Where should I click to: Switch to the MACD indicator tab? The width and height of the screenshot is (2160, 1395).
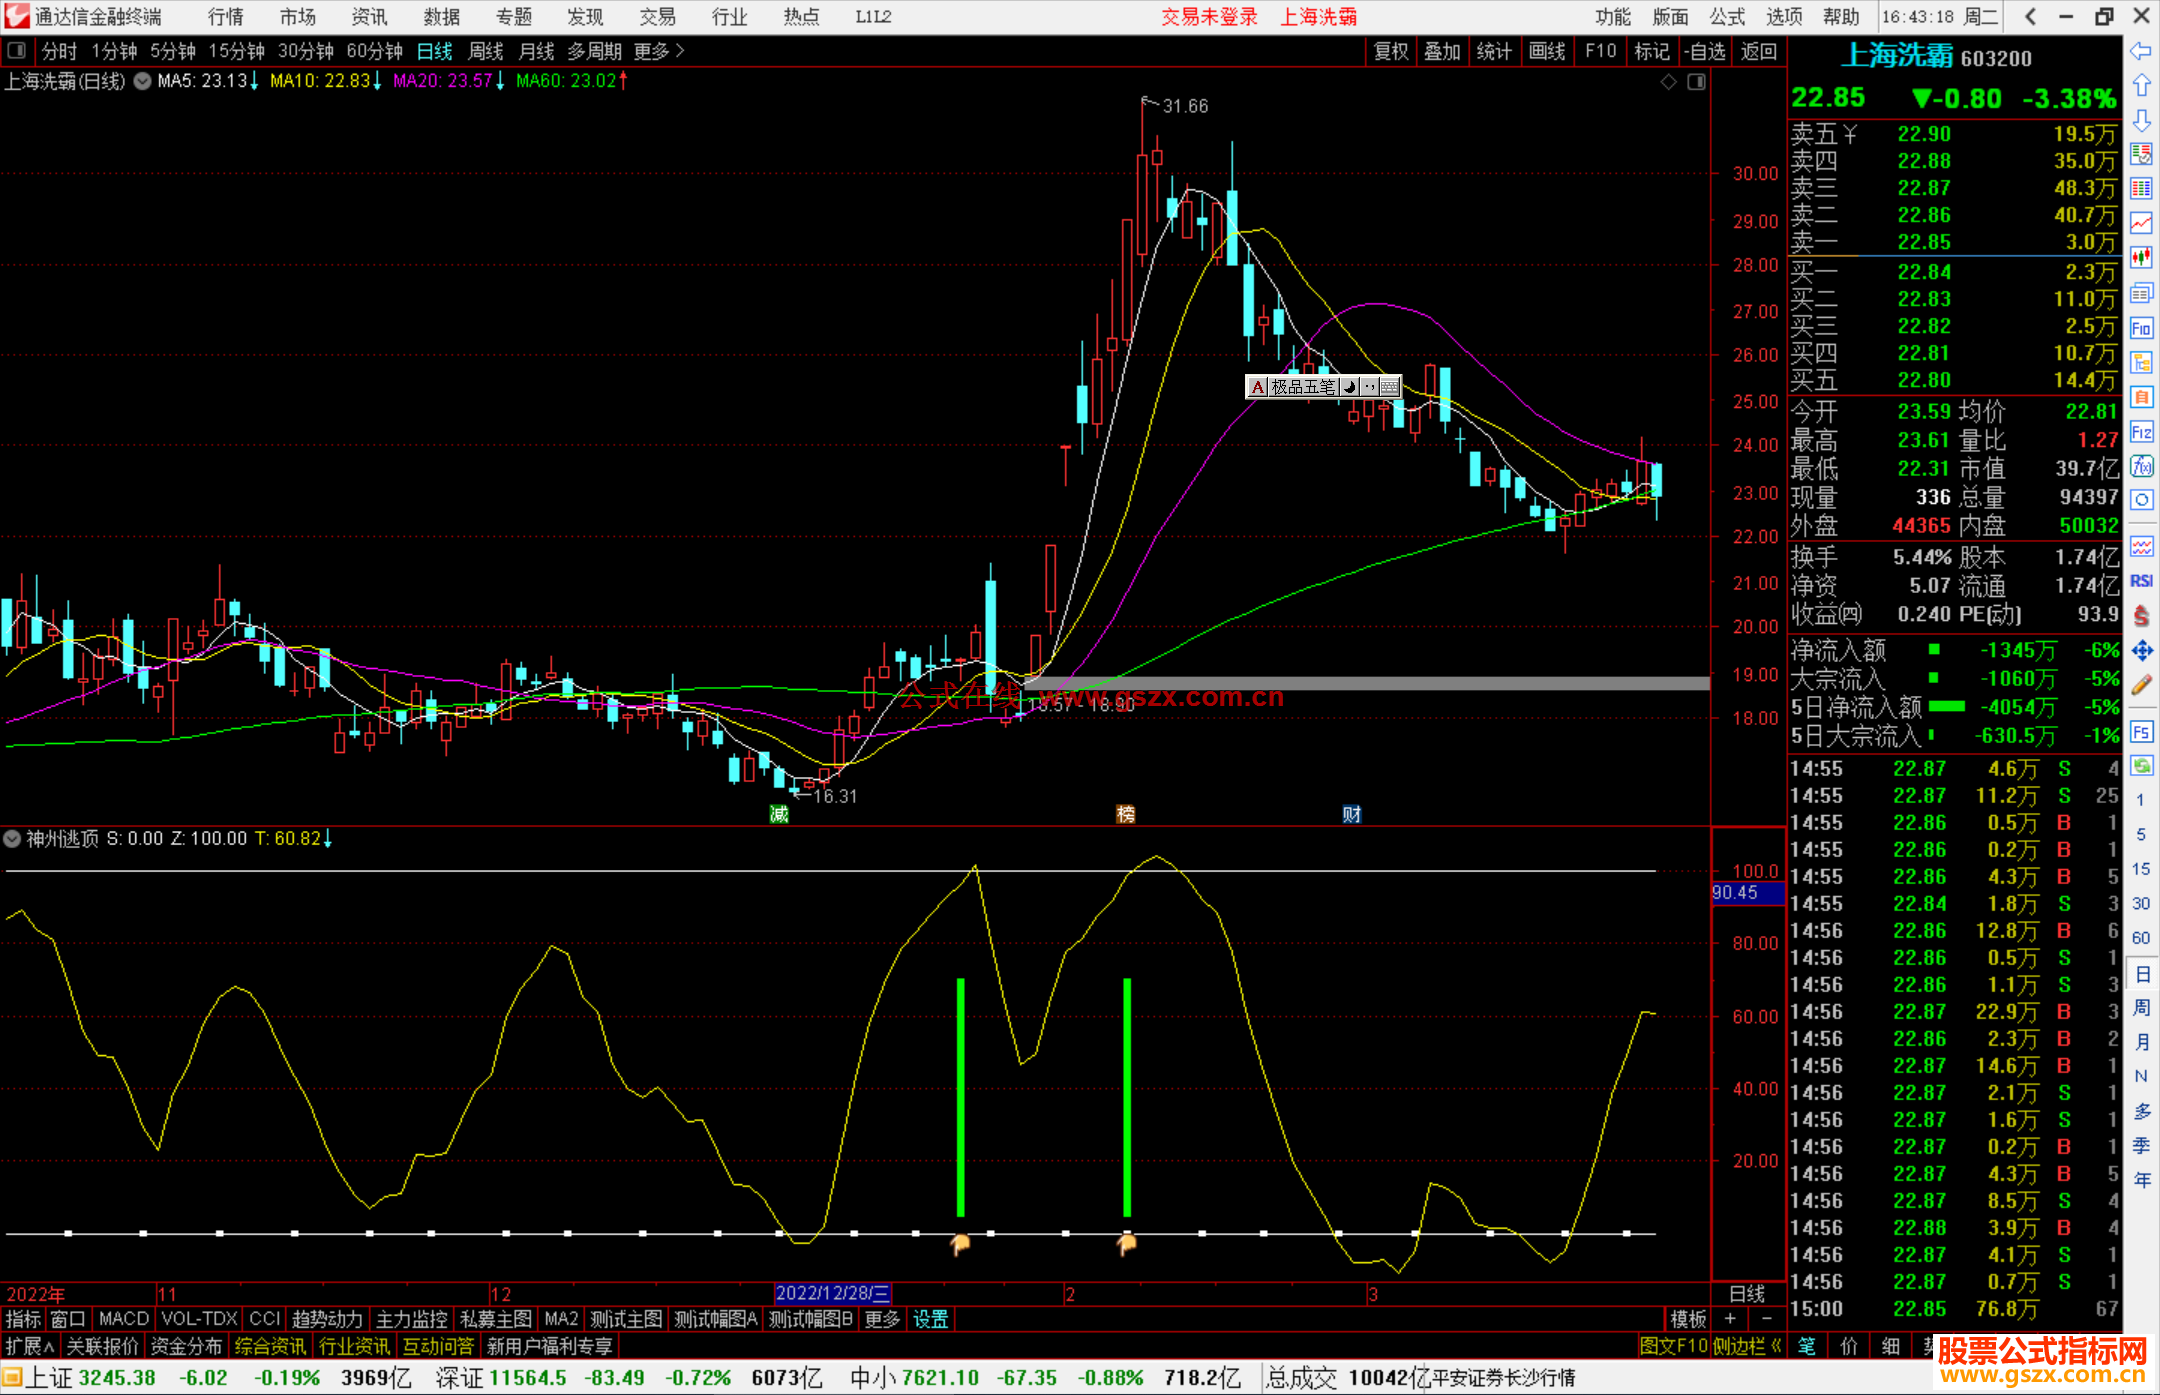[x=123, y=1319]
